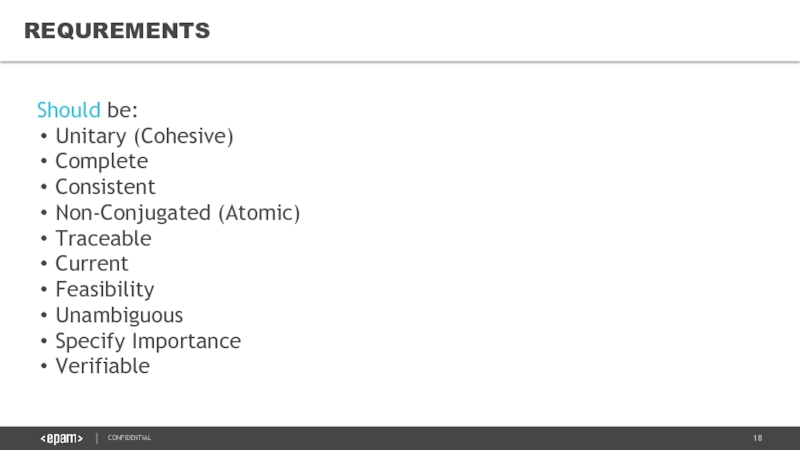Select the Verifiable bullet text
Screen dimensions: 800x450
tap(102, 367)
